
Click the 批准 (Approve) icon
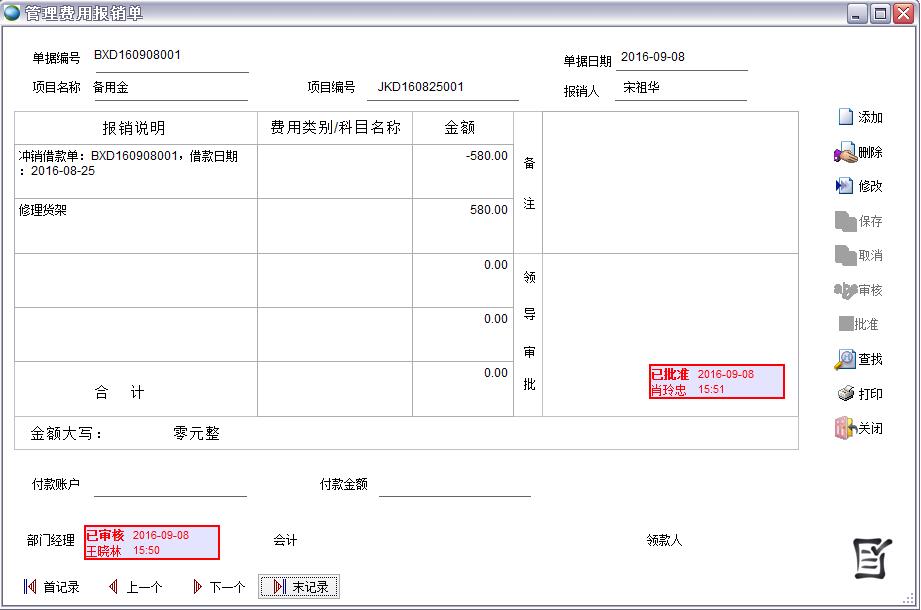pos(861,324)
